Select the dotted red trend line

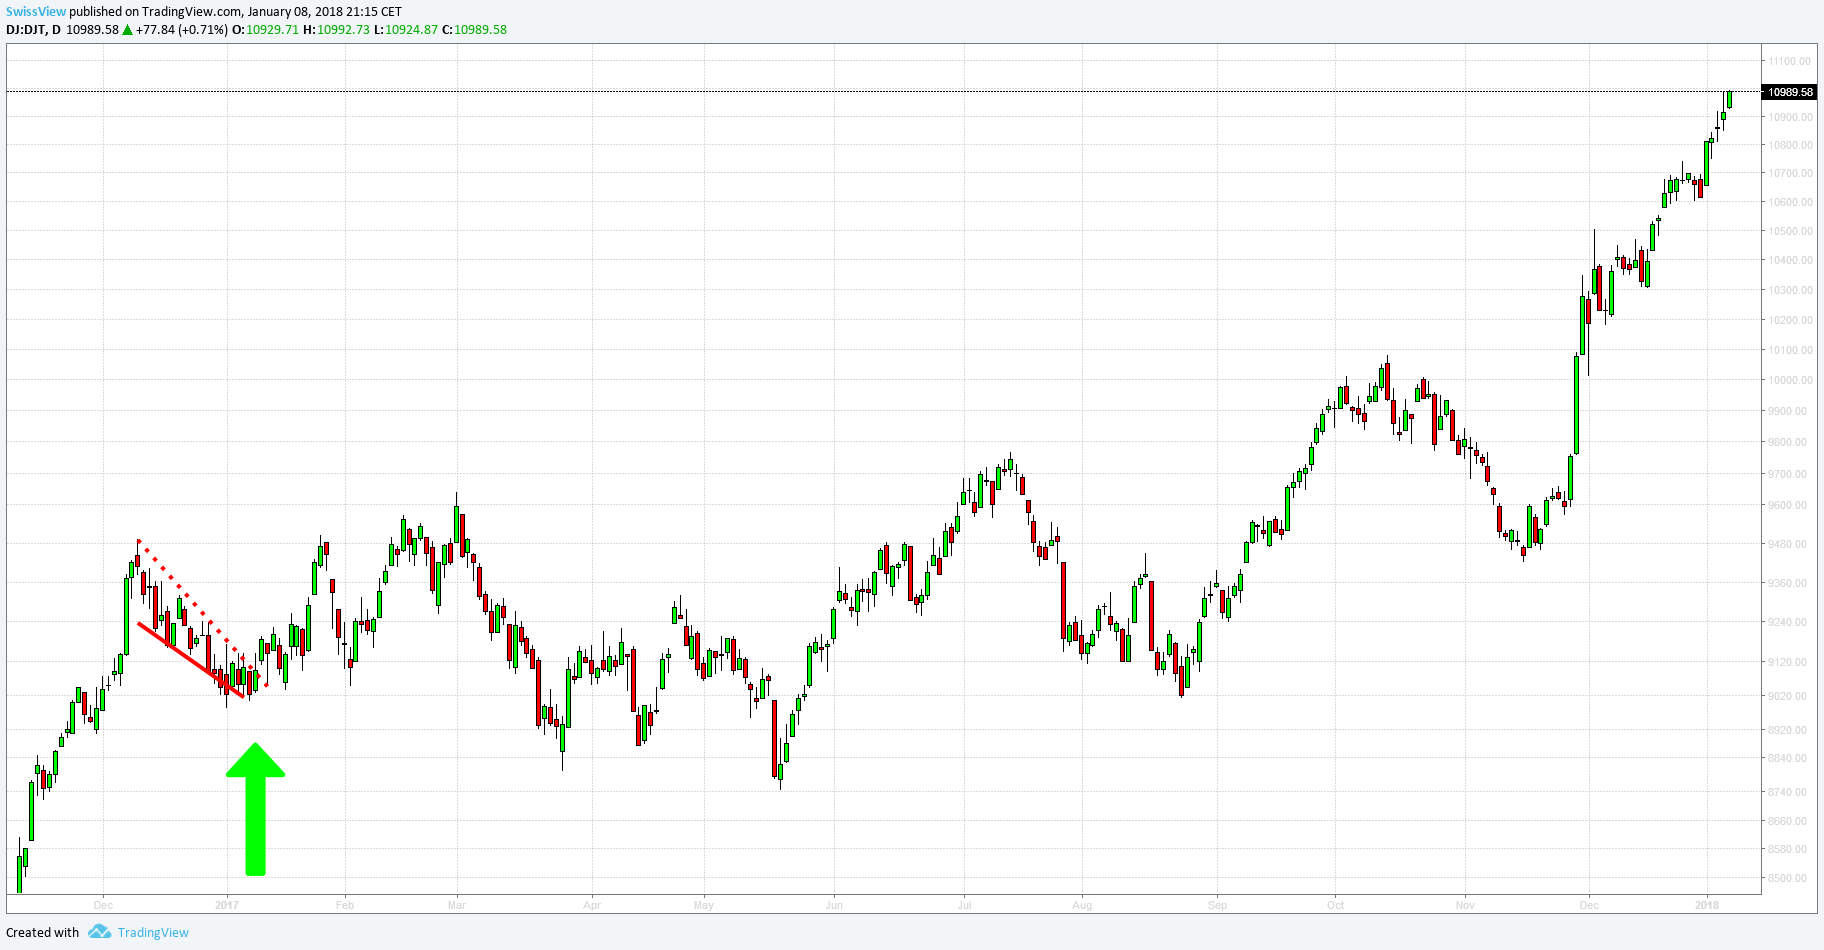point(202,614)
